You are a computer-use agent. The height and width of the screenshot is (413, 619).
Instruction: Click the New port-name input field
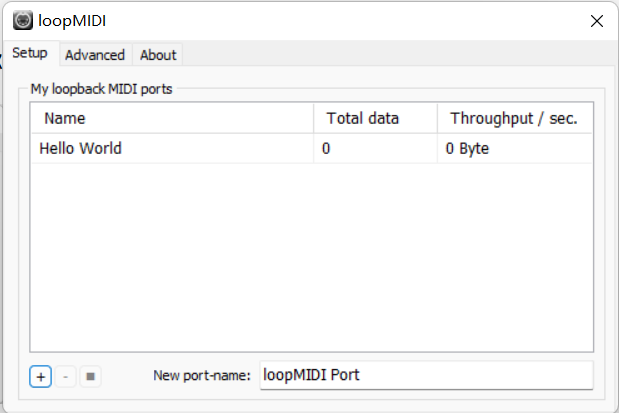pos(426,375)
